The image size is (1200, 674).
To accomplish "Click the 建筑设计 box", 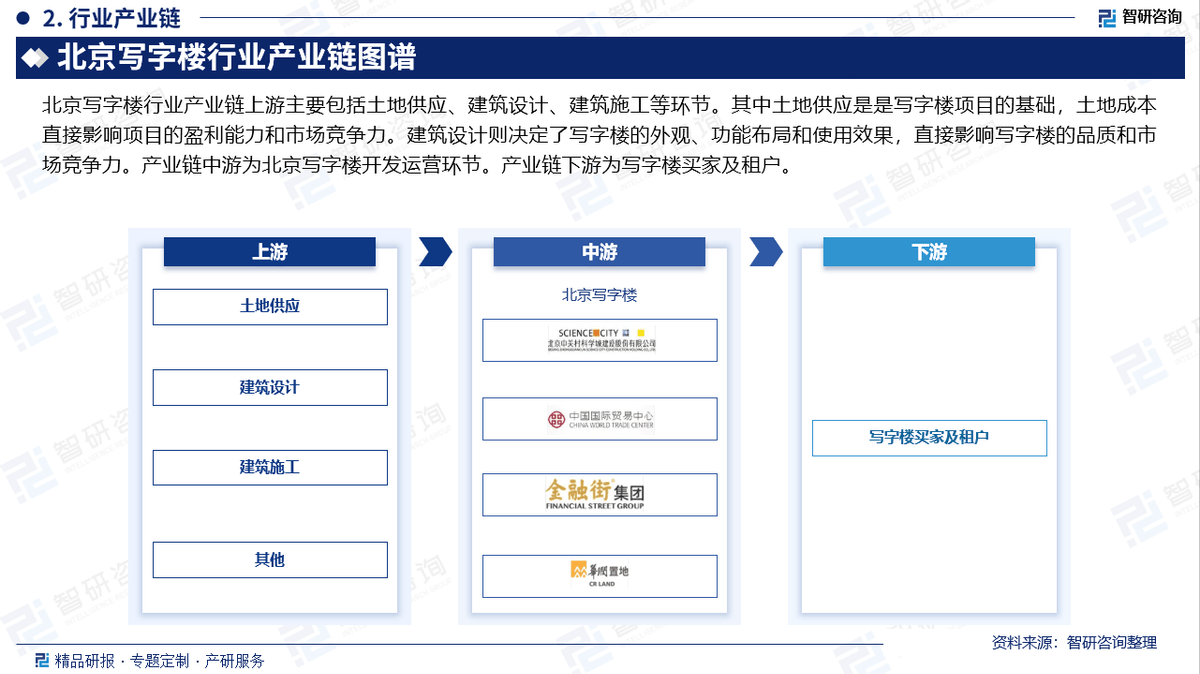I will coord(269,387).
